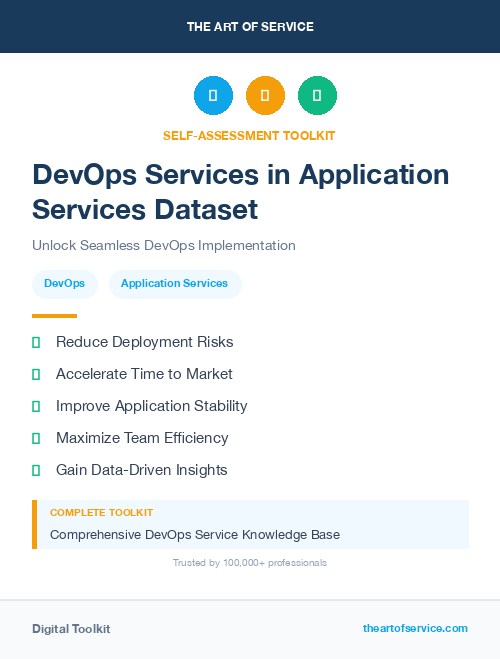Click Comprehensive DevOps Service Knowledge Base text
This screenshot has width=500, height=659.
tap(195, 535)
